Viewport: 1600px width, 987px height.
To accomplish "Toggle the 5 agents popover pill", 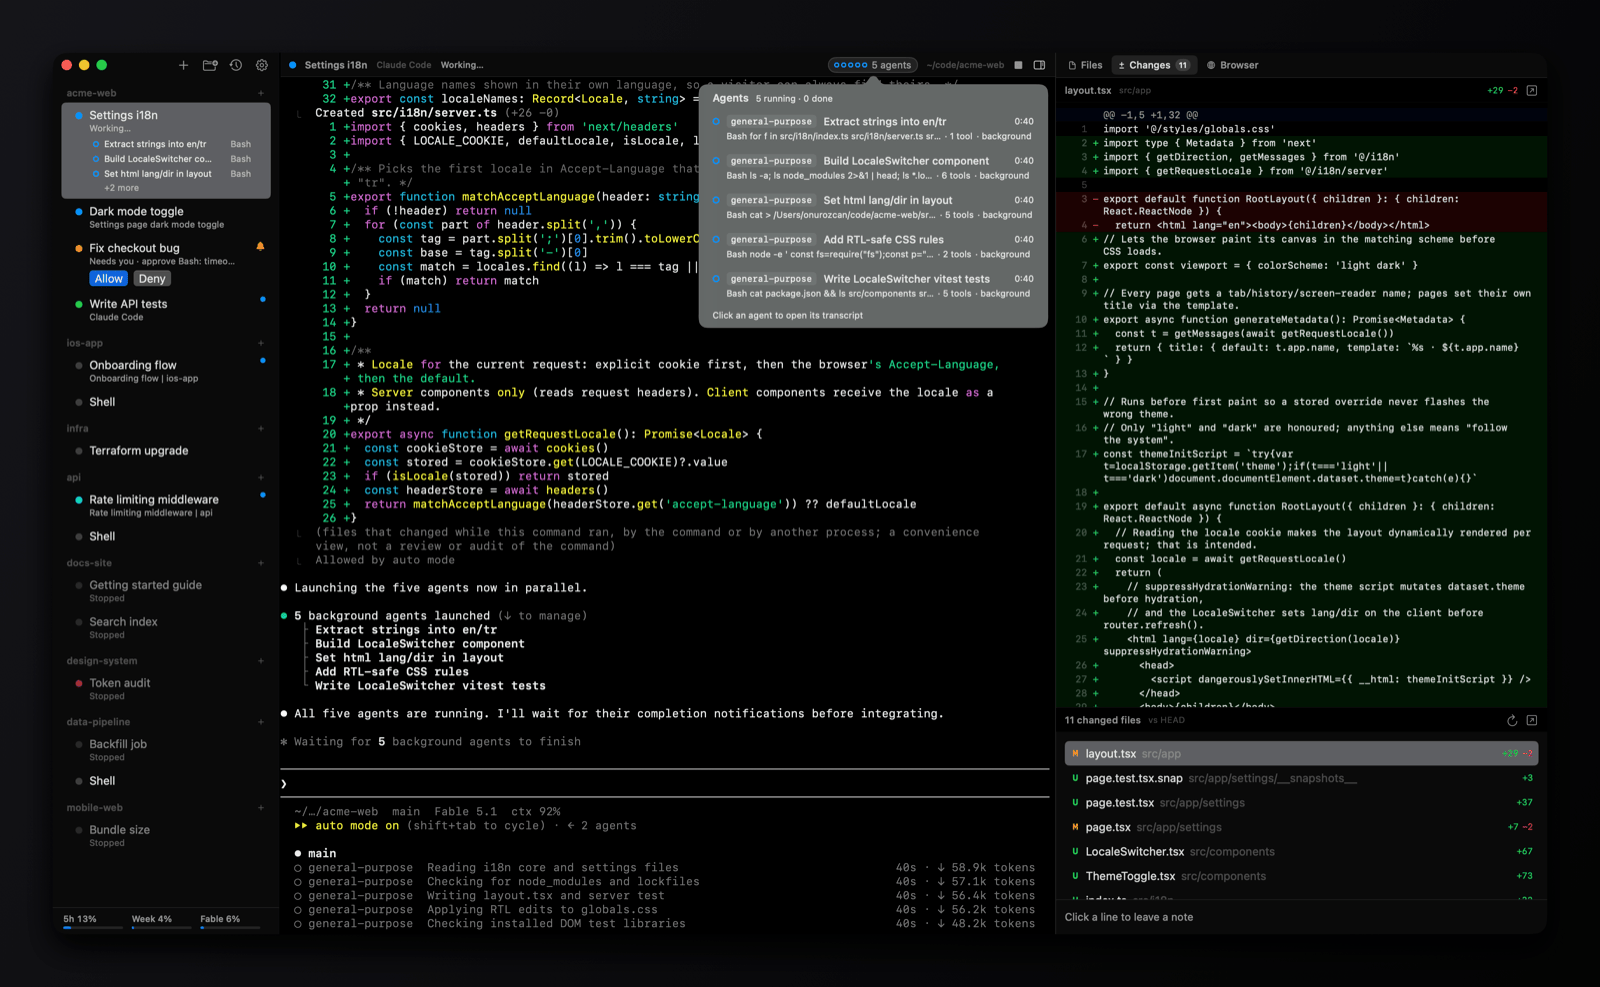I will click(x=872, y=65).
